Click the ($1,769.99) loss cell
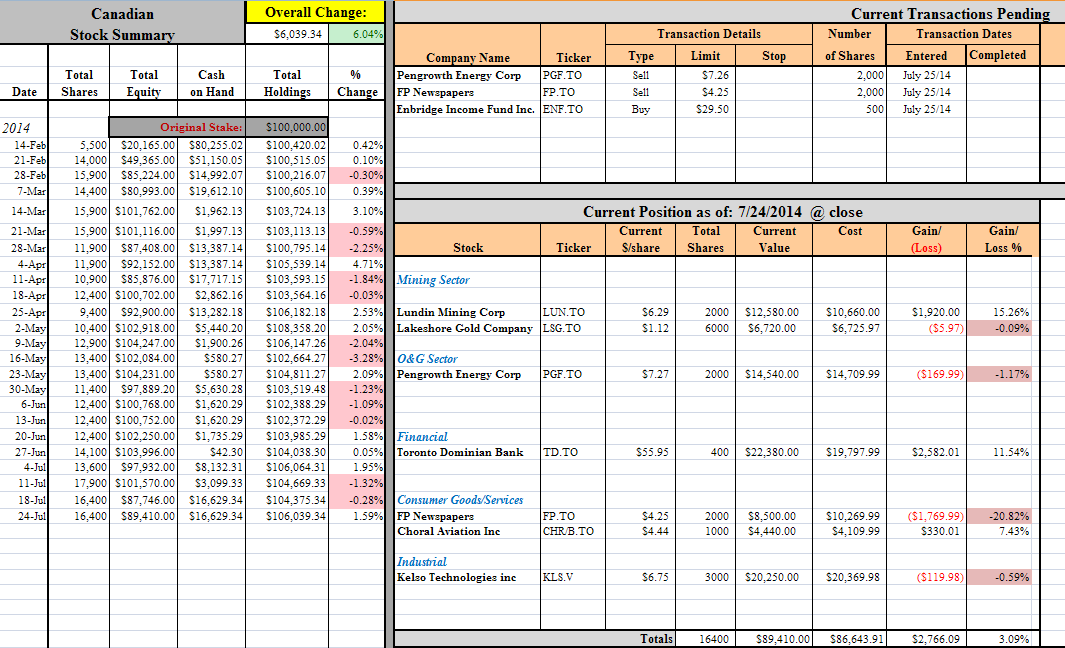 926,516
